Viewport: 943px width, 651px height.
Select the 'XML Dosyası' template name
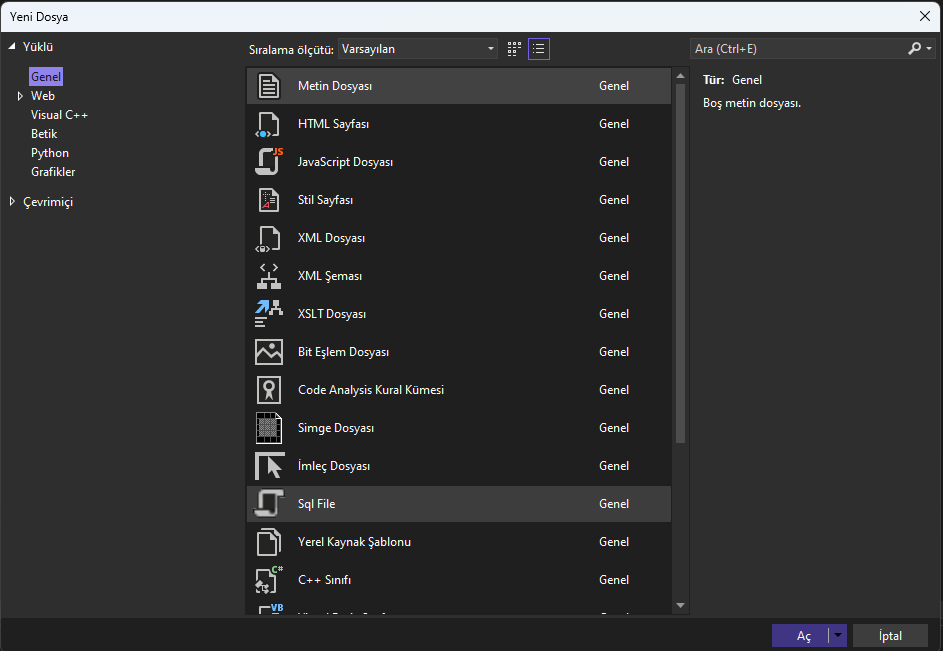click(x=331, y=238)
